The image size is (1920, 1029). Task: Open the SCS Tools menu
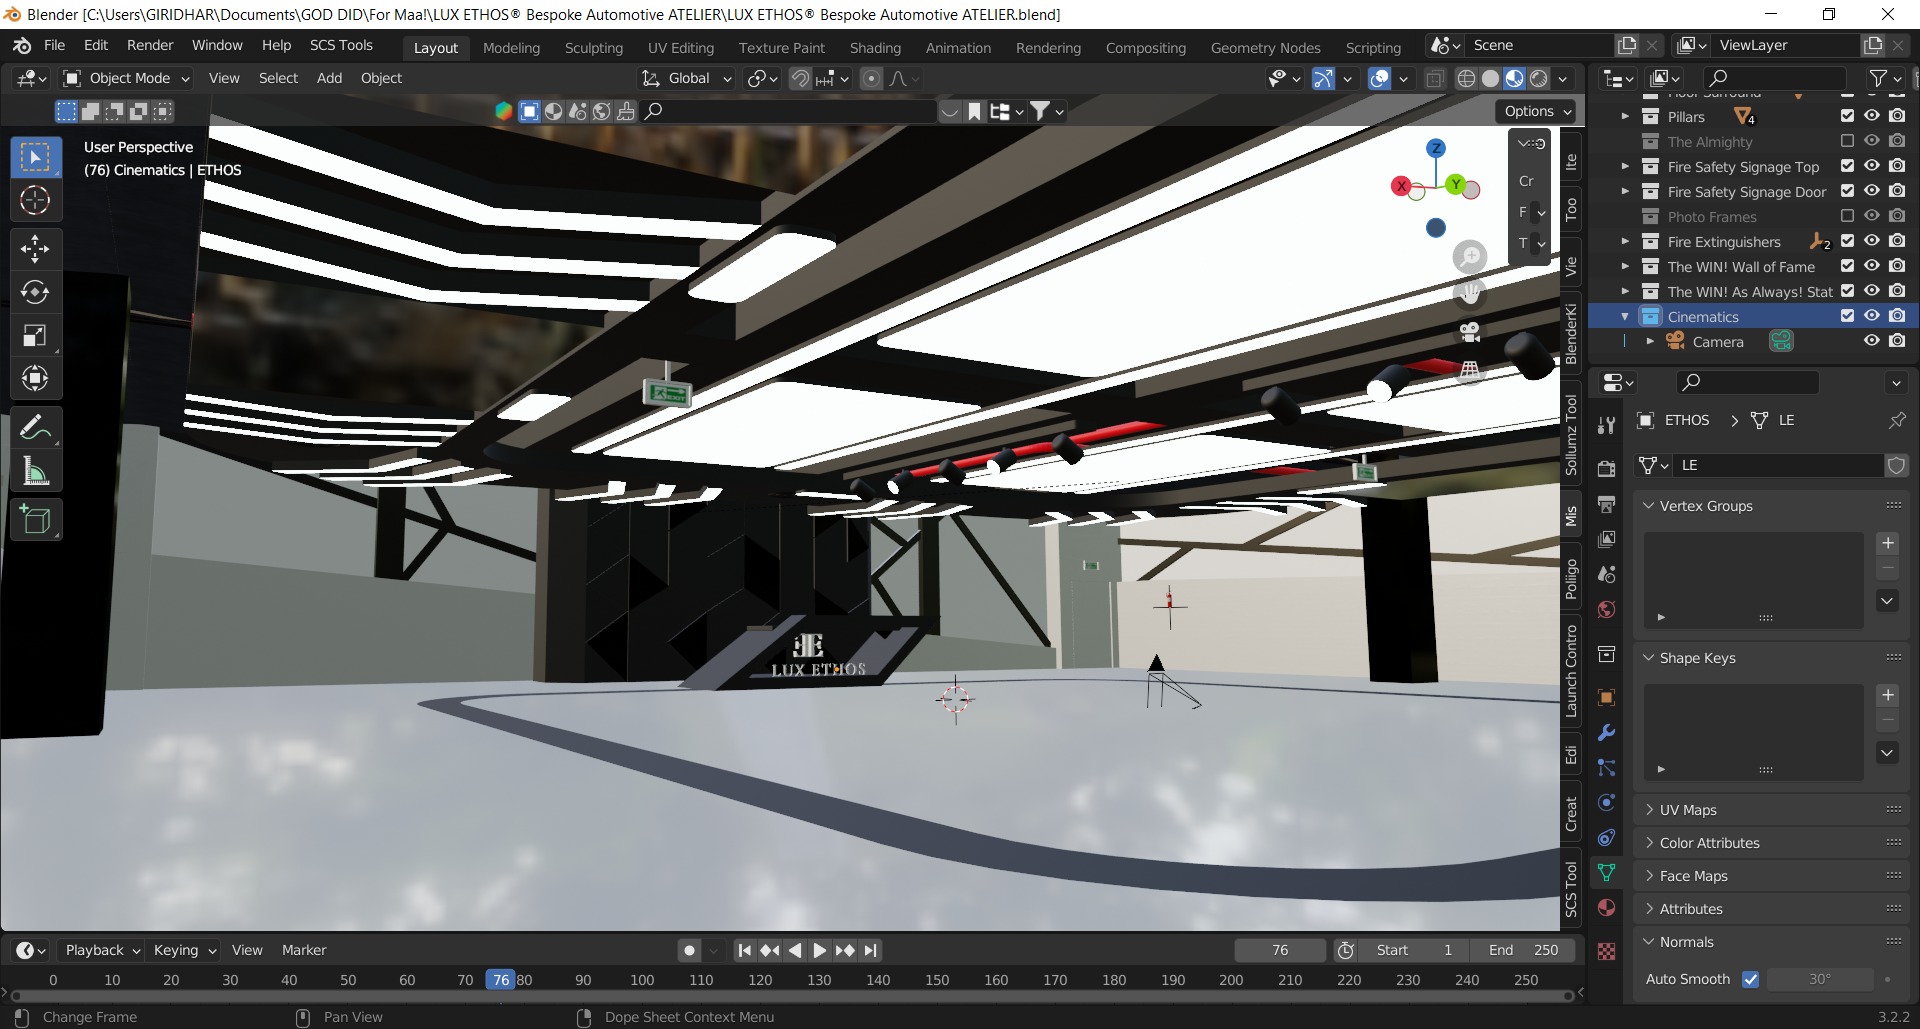point(341,45)
